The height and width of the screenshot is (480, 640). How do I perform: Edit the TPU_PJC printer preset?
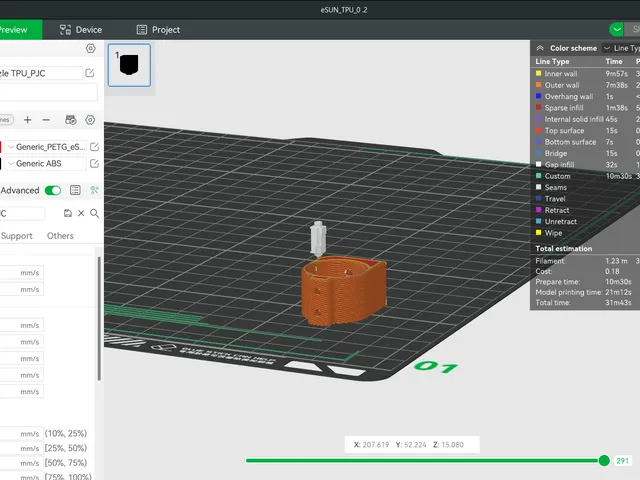pyautogui.click(x=90, y=73)
